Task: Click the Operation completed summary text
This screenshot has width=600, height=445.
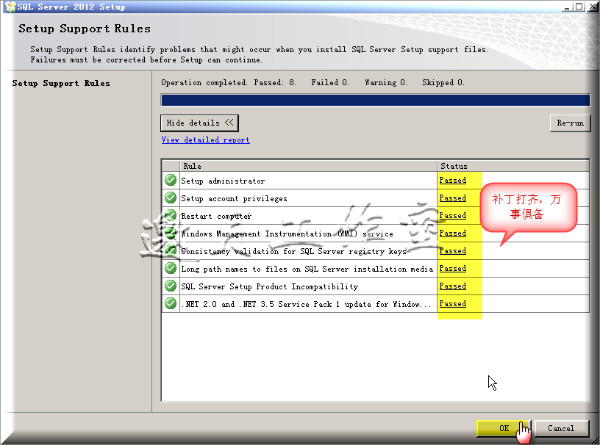Action: [x=313, y=82]
